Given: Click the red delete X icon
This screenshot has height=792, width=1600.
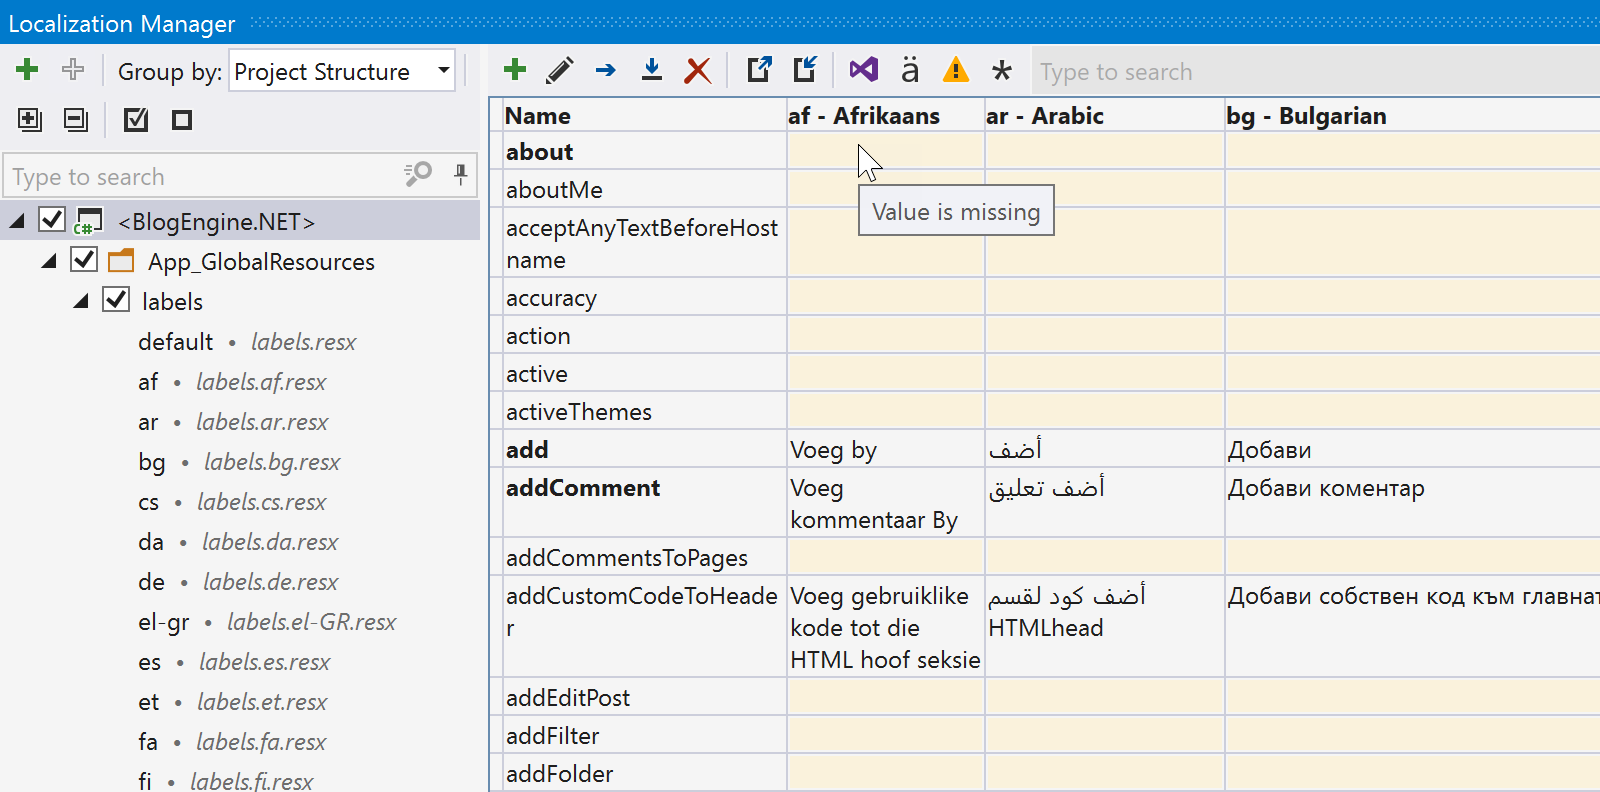Looking at the screenshot, I should (697, 70).
